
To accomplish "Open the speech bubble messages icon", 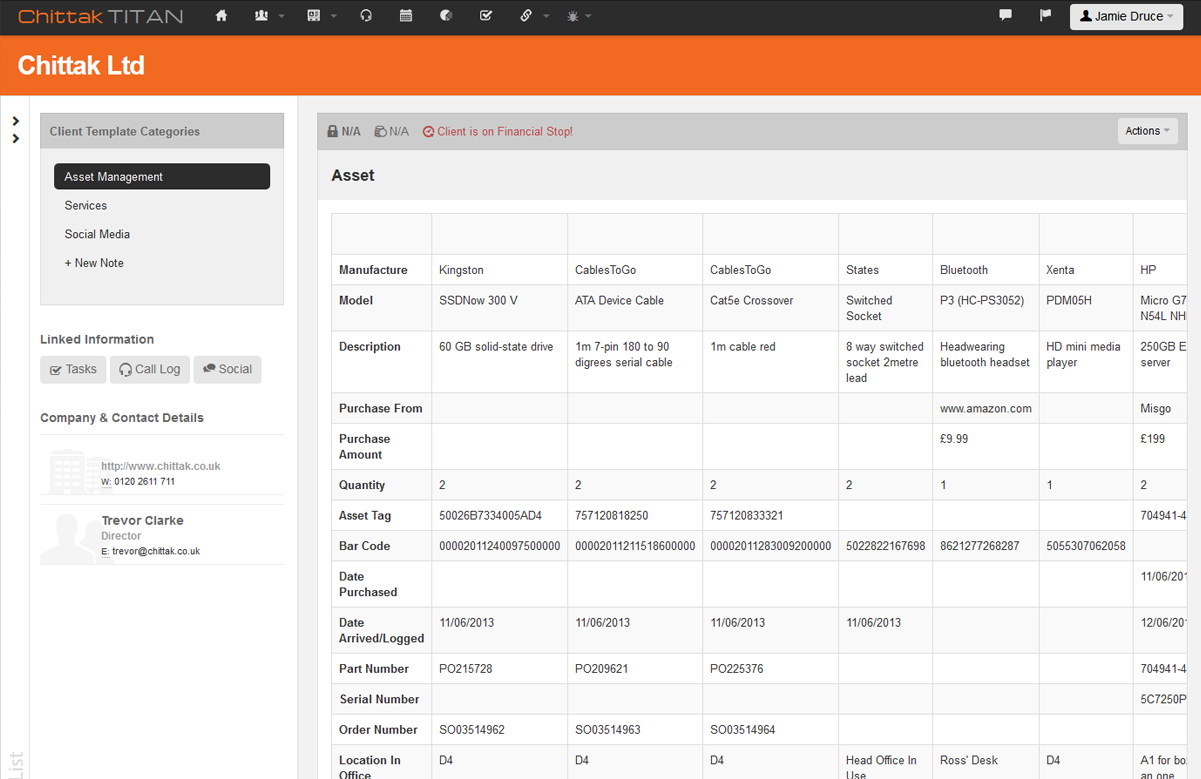I will click(1006, 15).
